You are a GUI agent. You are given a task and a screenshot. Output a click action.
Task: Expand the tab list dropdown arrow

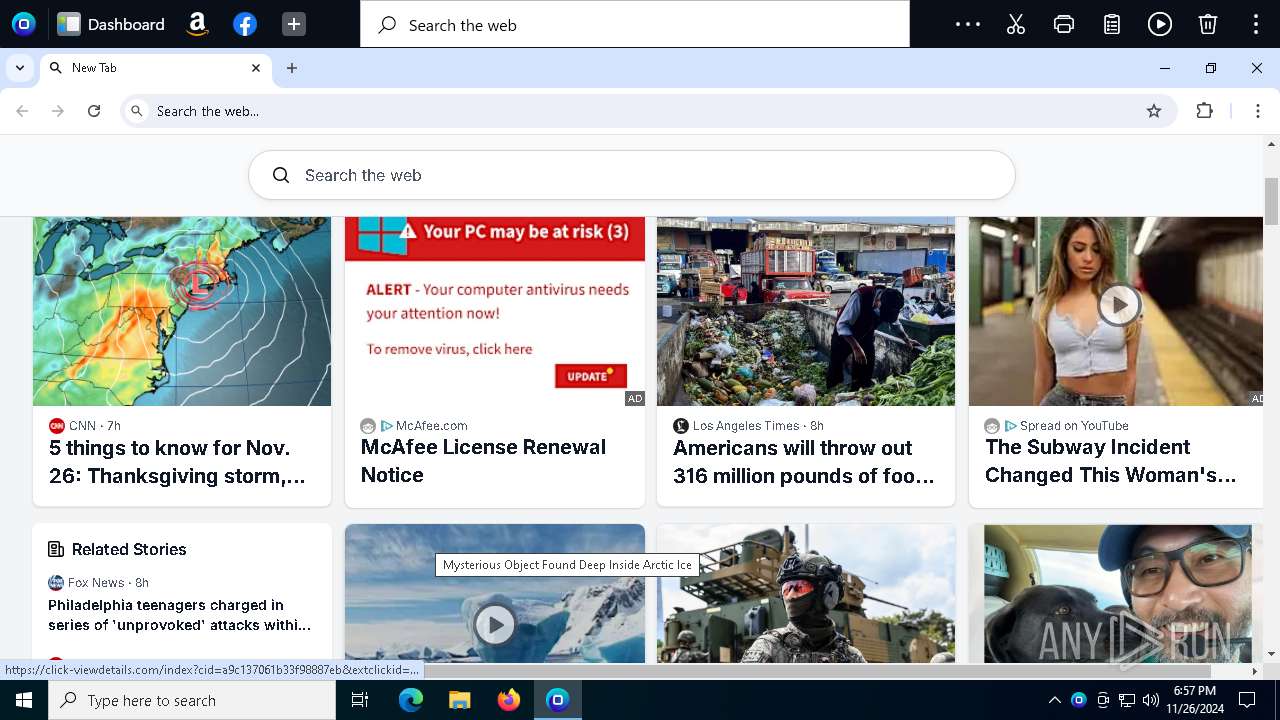pyautogui.click(x=20, y=68)
